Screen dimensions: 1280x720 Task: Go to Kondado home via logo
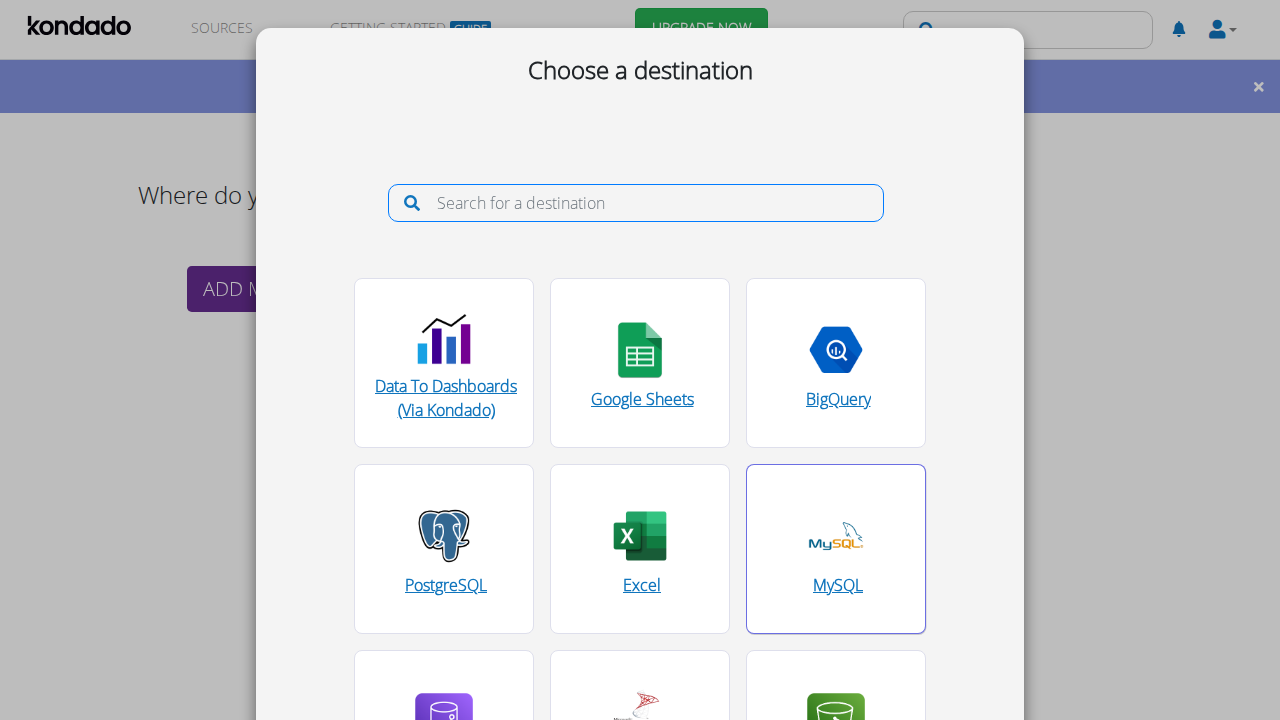click(79, 26)
